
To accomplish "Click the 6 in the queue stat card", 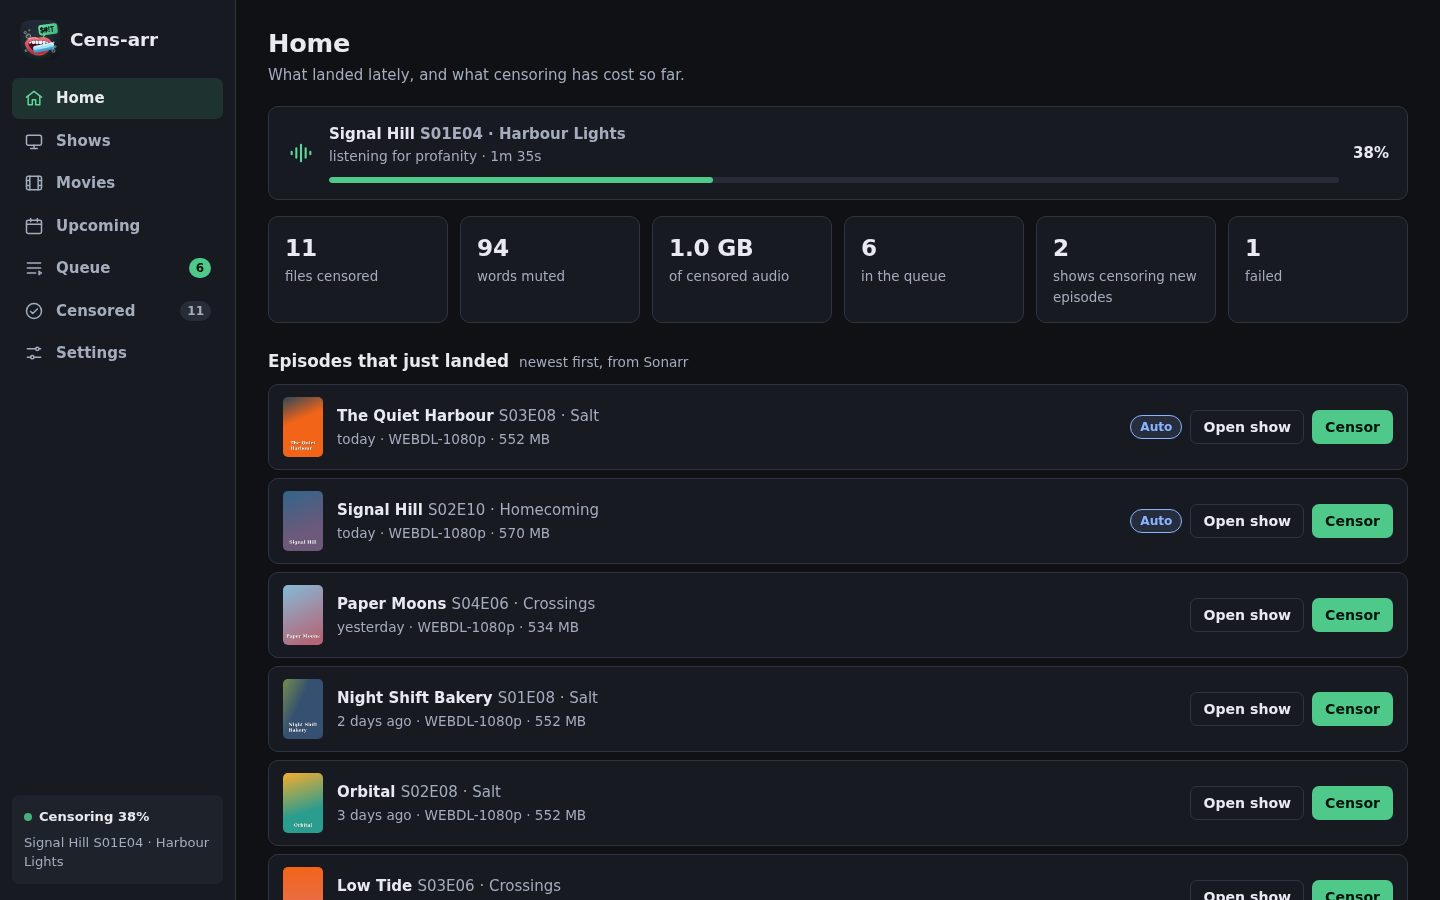I will coord(934,270).
